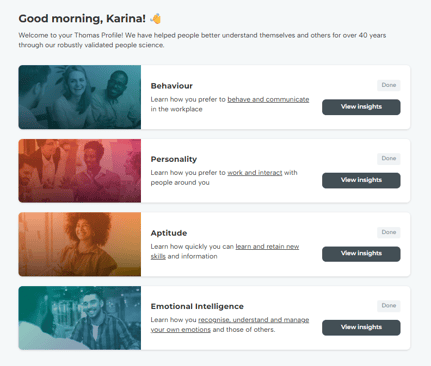431x366 pixels.
Task: Click the waving hand emoji beside the greeting
Action: [x=156, y=18]
